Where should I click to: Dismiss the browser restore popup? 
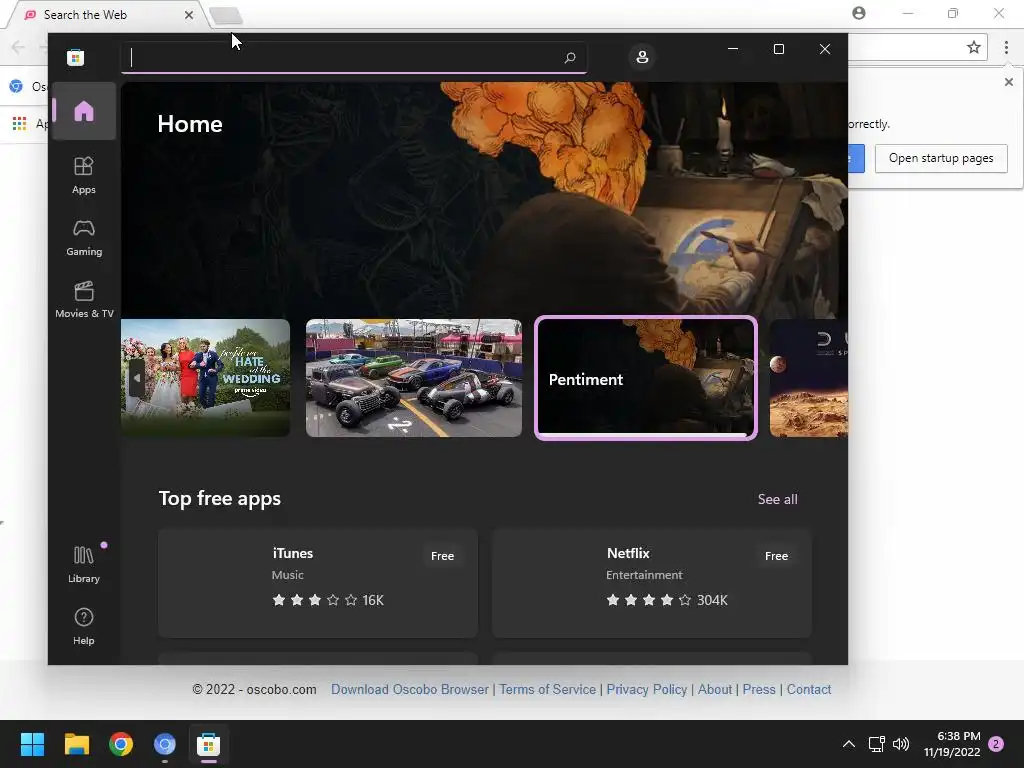click(1008, 82)
